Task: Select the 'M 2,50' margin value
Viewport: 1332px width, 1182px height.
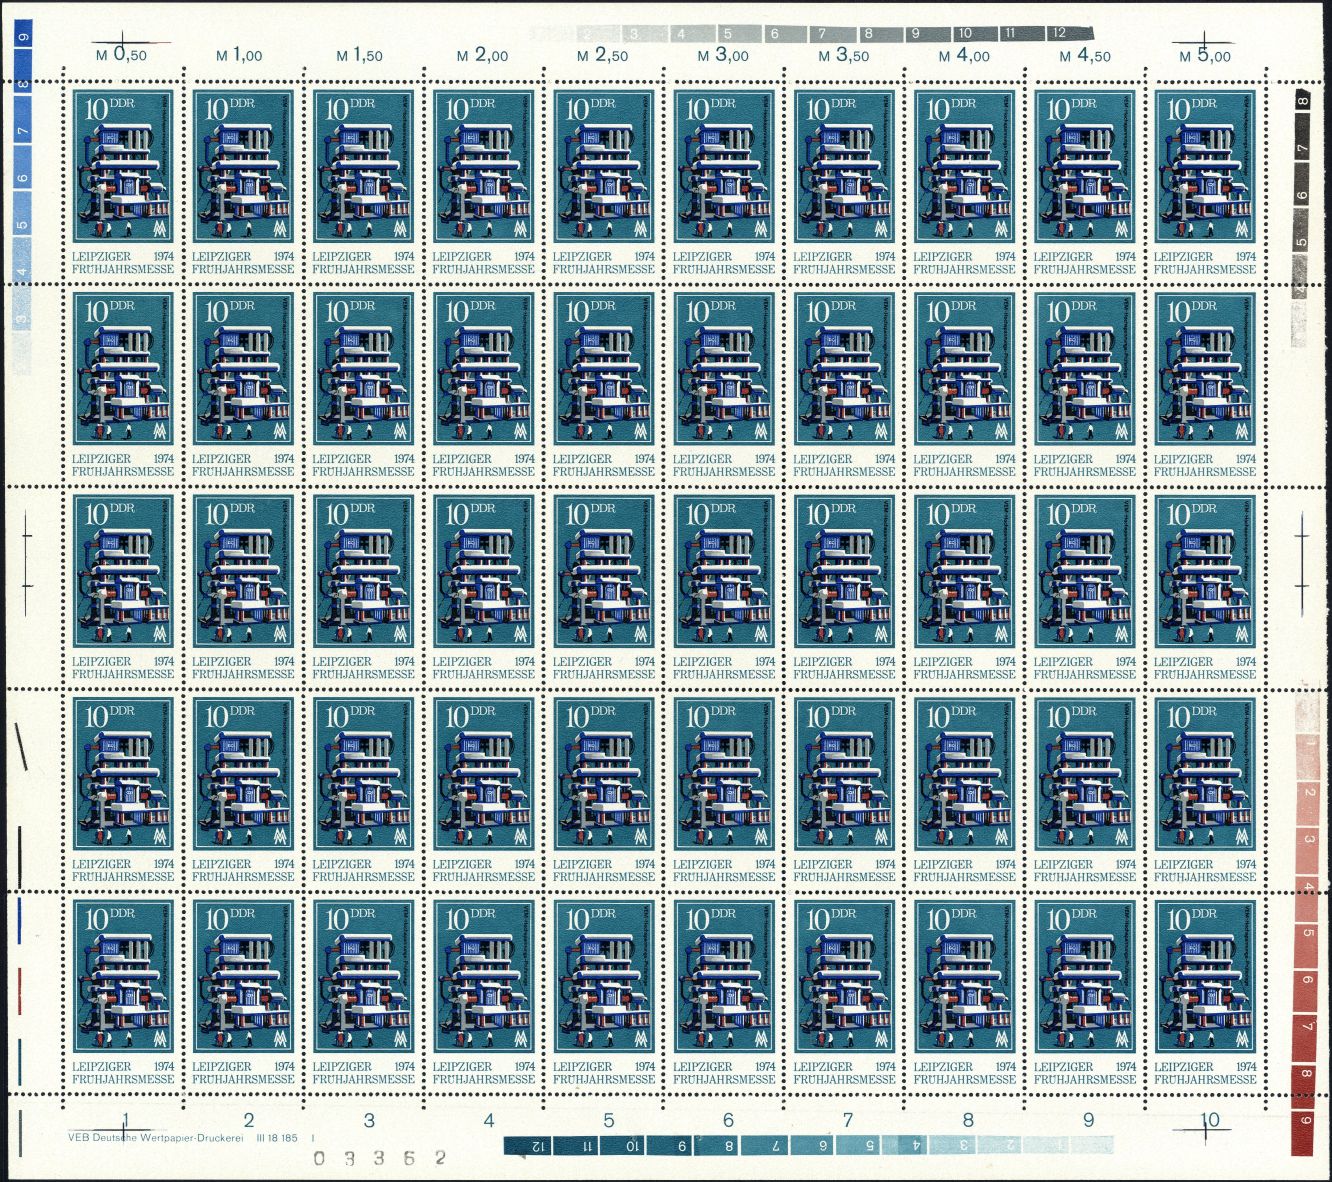Action: (602, 56)
